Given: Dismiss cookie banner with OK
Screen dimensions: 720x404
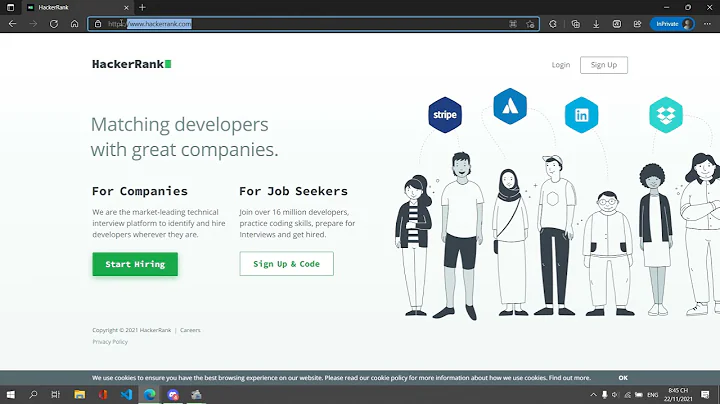Looking at the screenshot, I should [623, 378].
